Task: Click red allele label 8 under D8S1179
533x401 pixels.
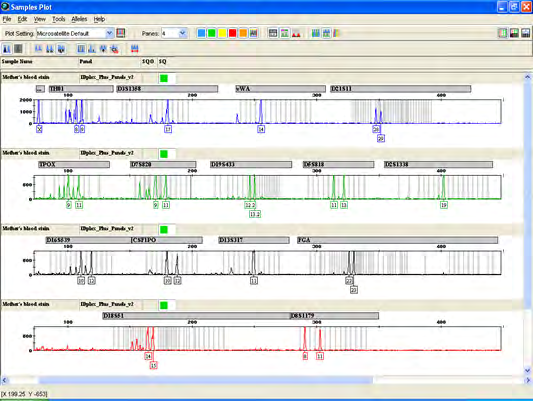Action: click(305, 356)
